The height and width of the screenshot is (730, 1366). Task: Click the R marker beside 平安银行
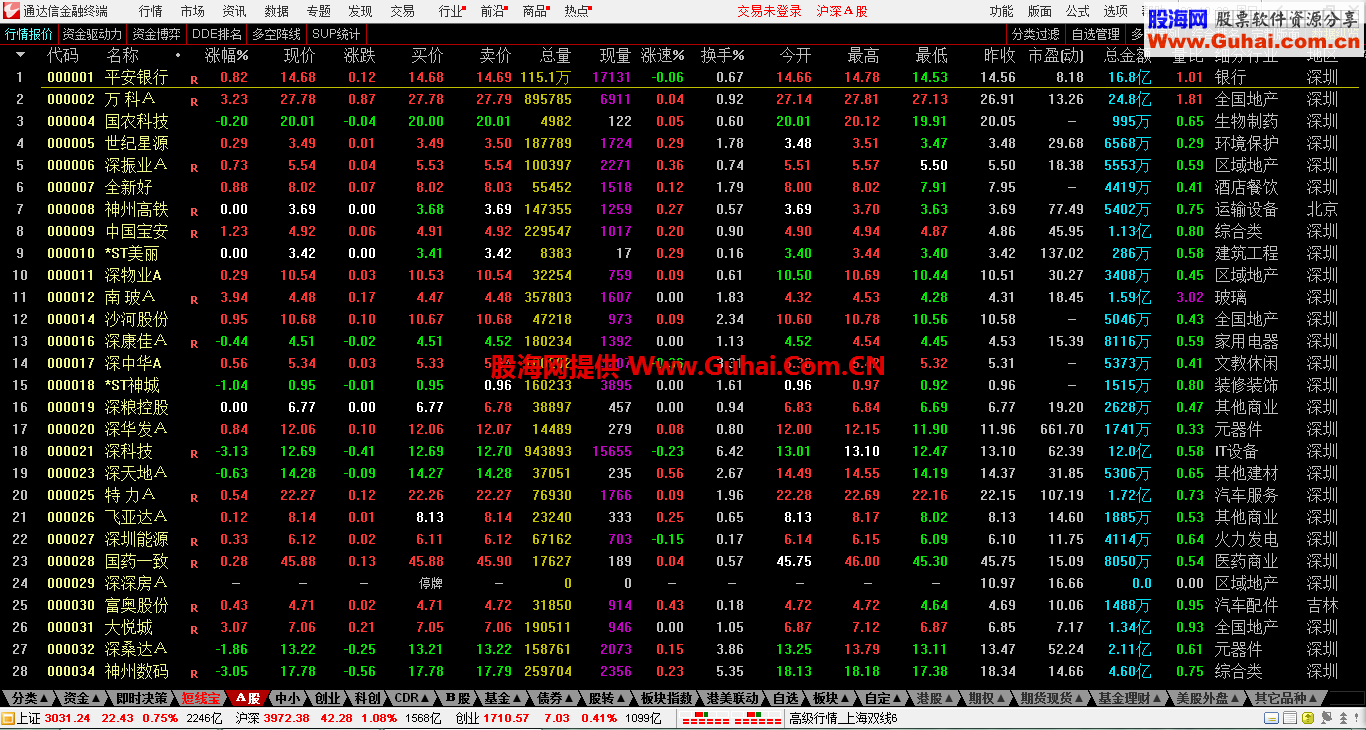pos(194,79)
